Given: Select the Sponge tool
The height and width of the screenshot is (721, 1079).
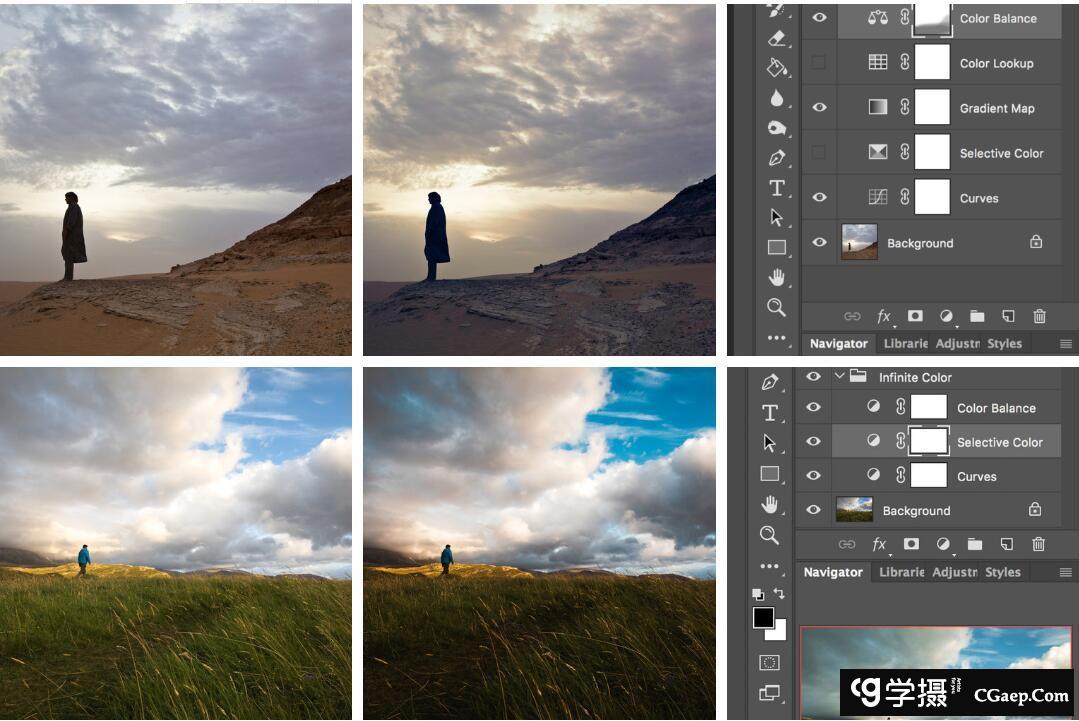Looking at the screenshot, I should point(777,128).
